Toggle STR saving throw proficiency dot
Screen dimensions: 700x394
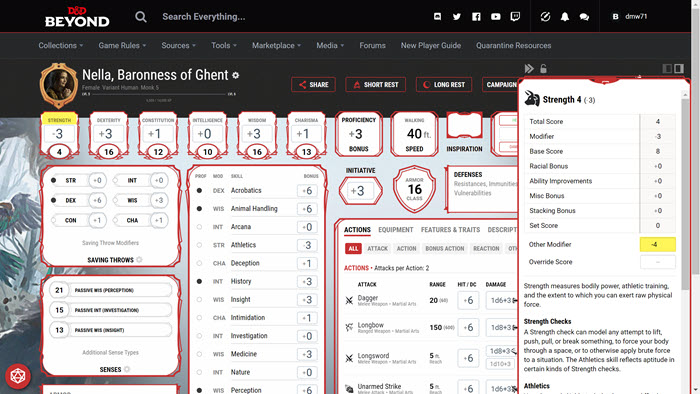coord(54,180)
